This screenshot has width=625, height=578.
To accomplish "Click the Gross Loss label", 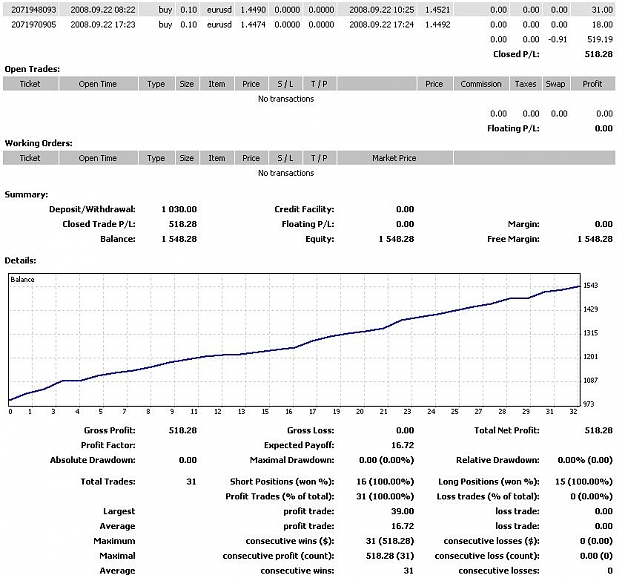I will coord(311,431).
